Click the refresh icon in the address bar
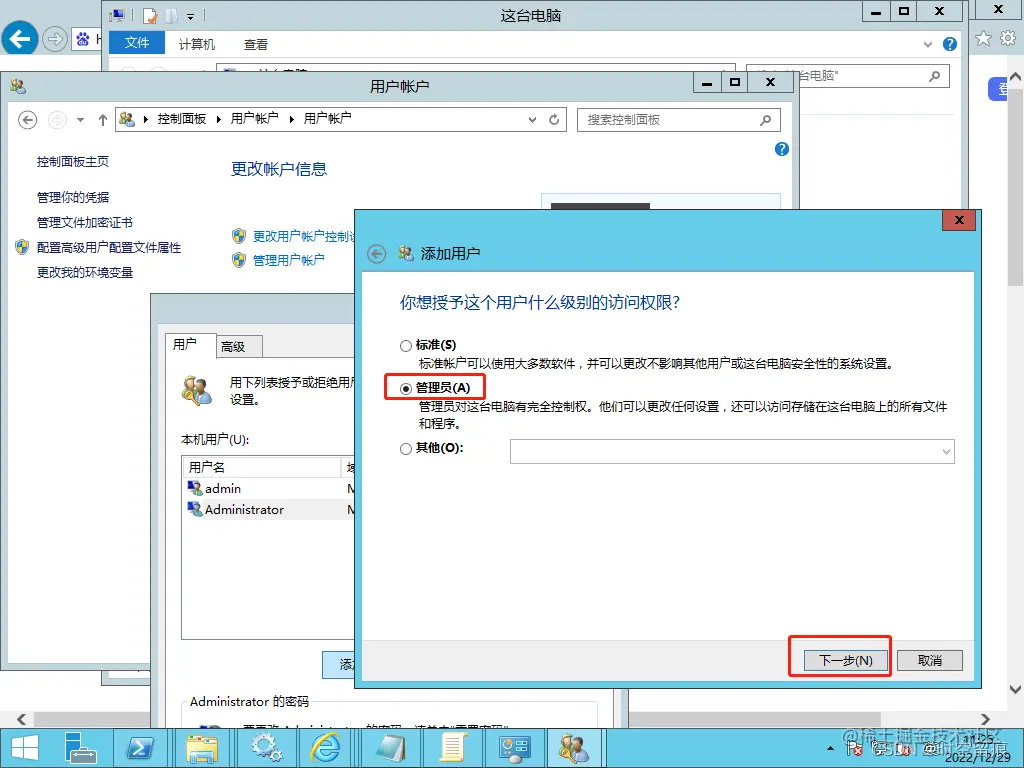1024x768 pixels. 554,119
